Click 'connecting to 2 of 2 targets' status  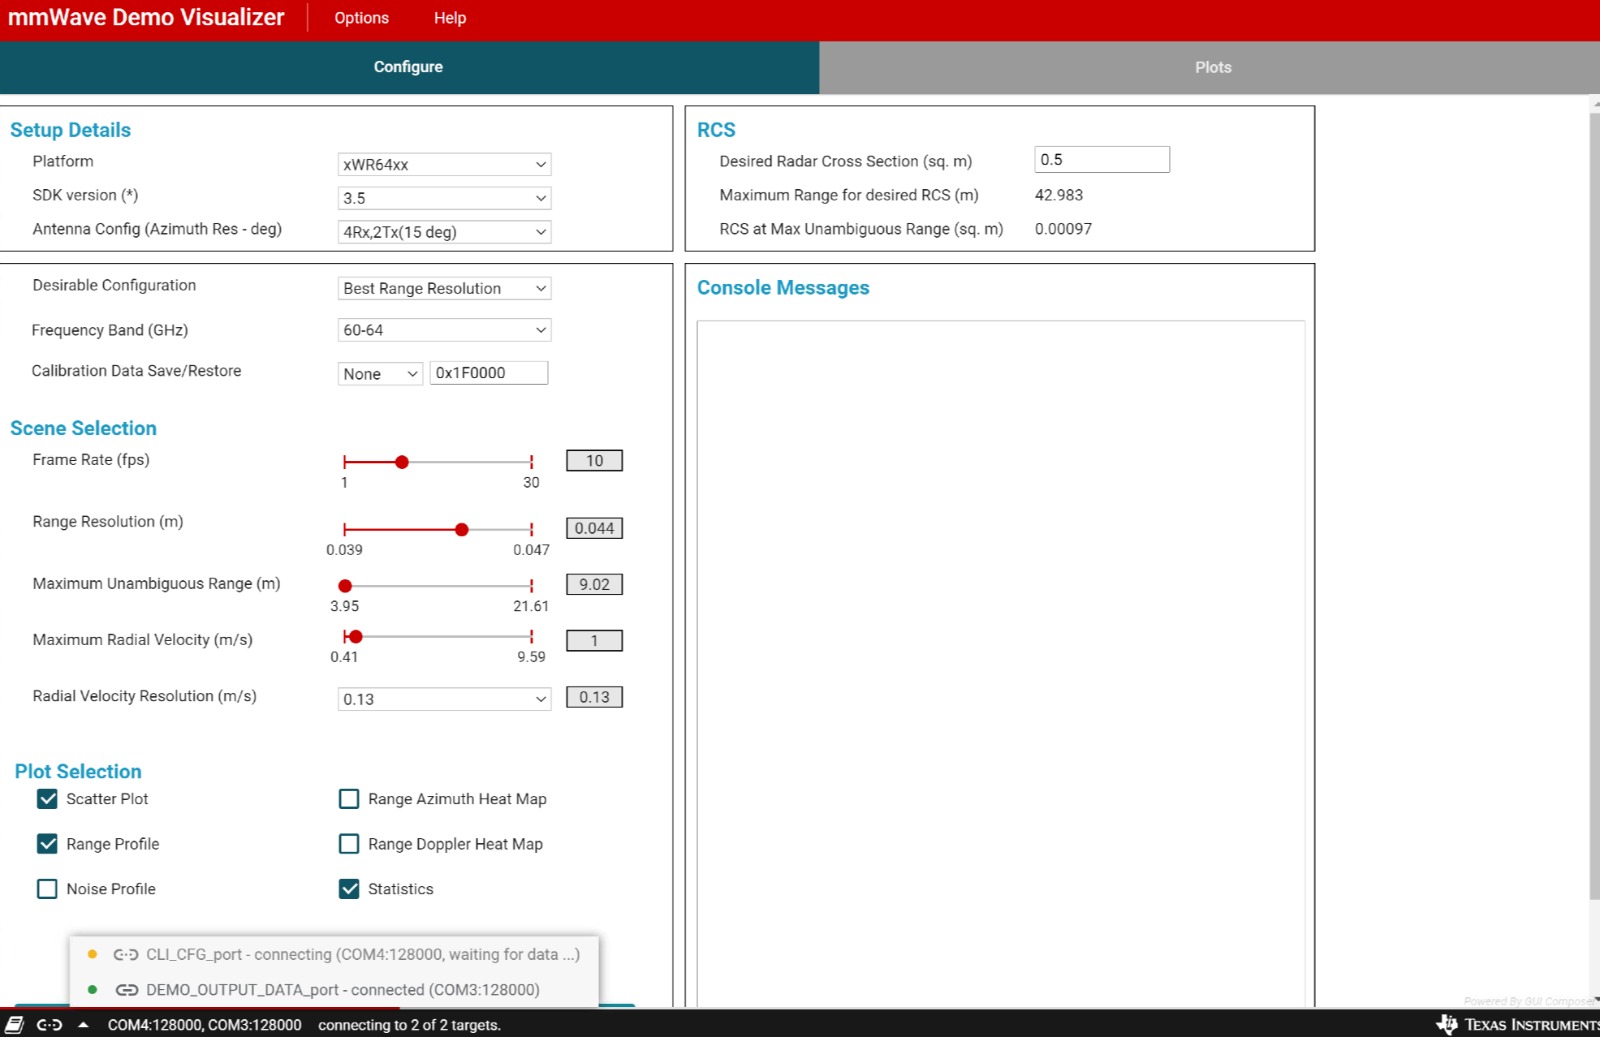[410, 1025]
